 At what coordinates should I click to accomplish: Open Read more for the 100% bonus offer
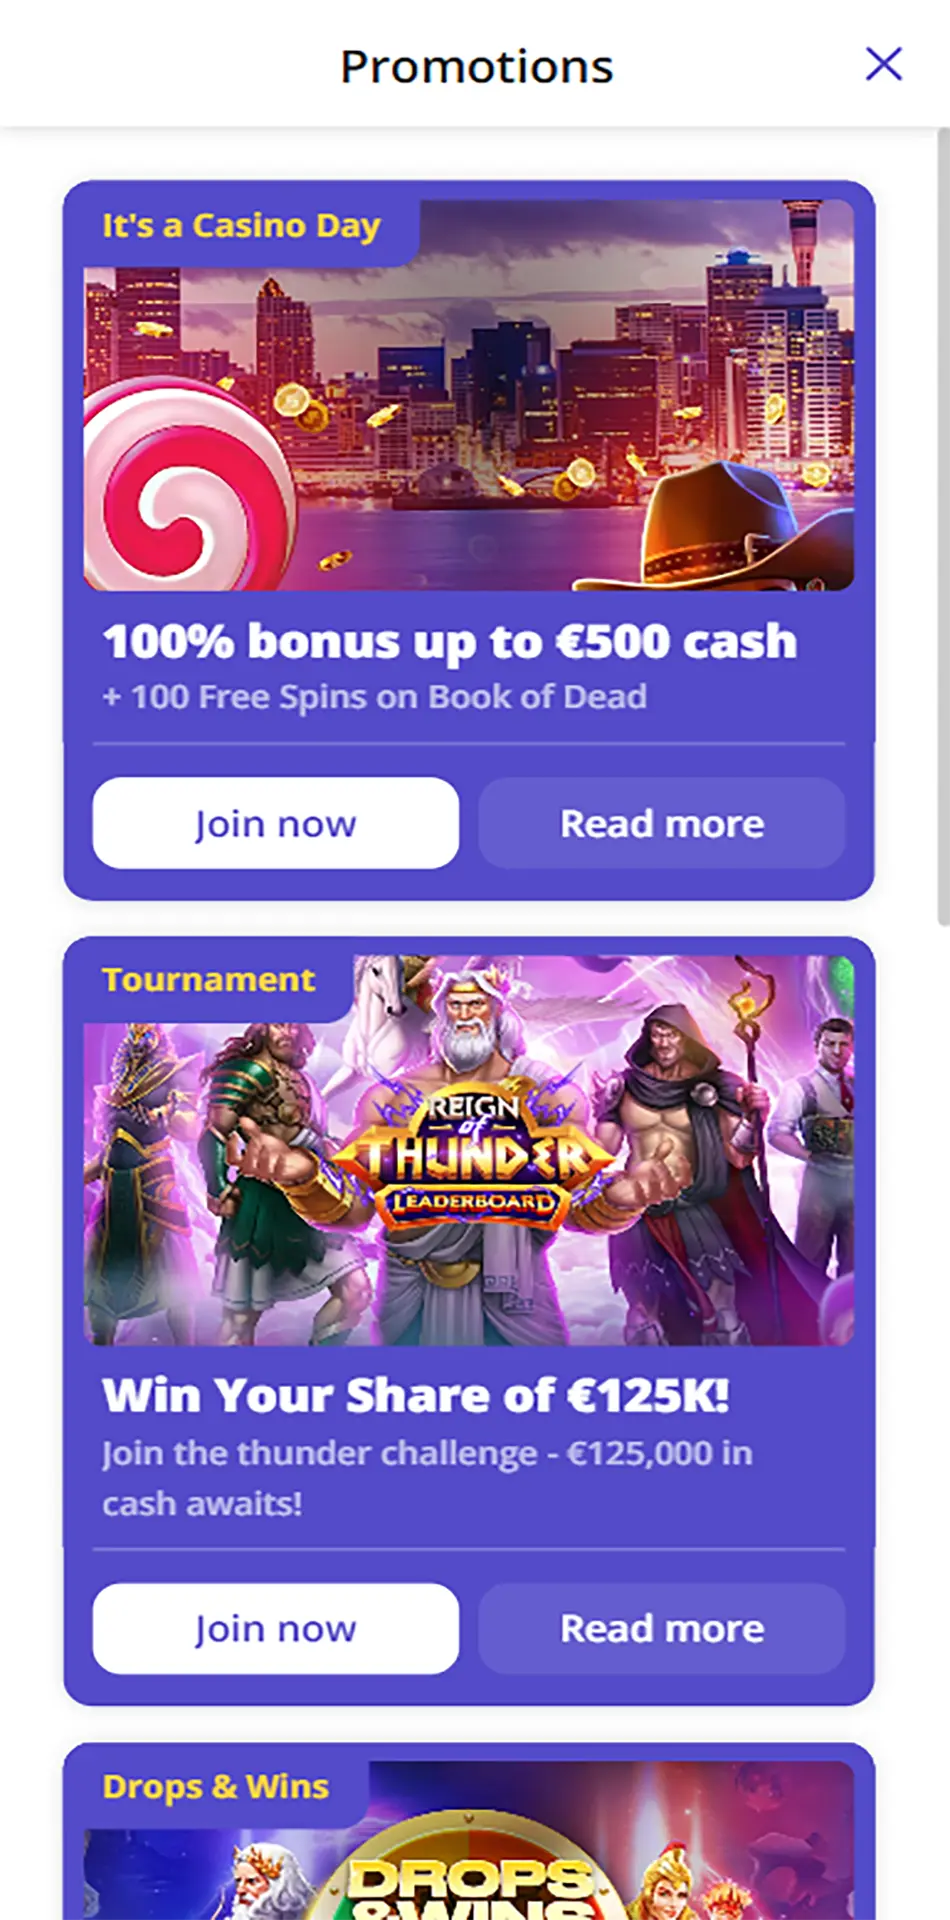[661, 823]
